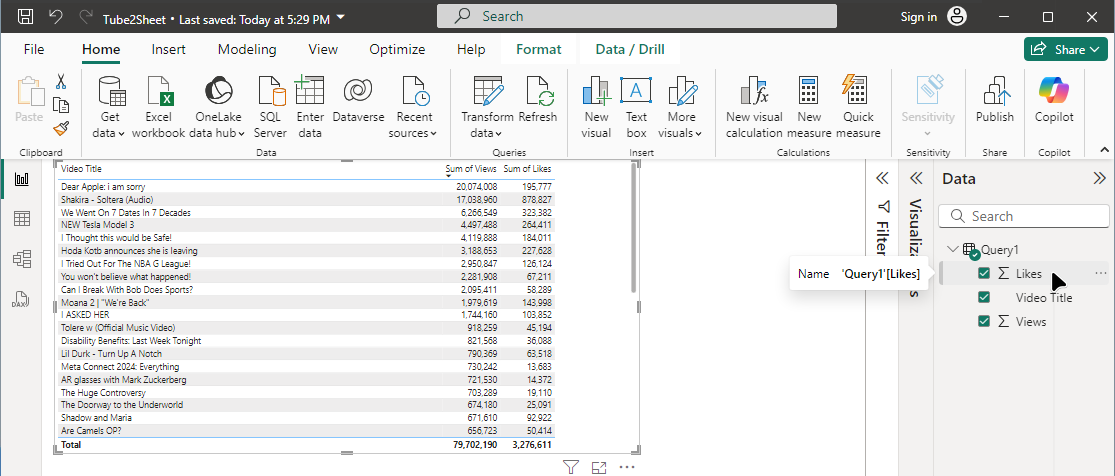Click the Redo arrow icon

85,16
